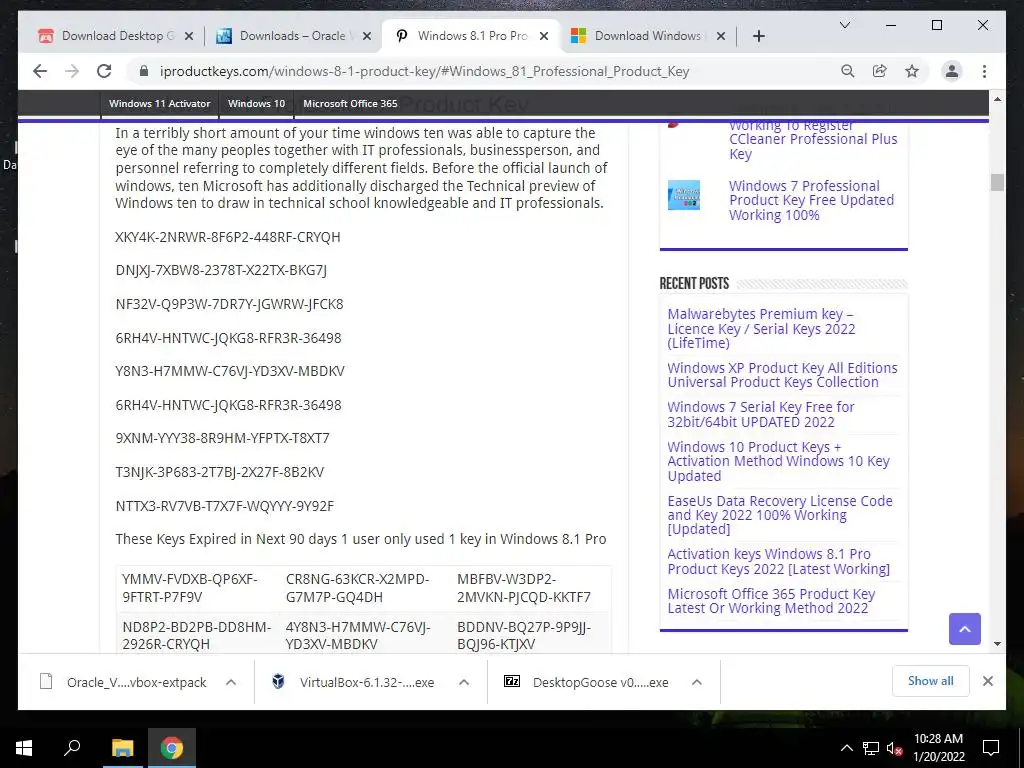Close the downloads bar
This screenshot has height=768, width=1024.
(987, 681)
